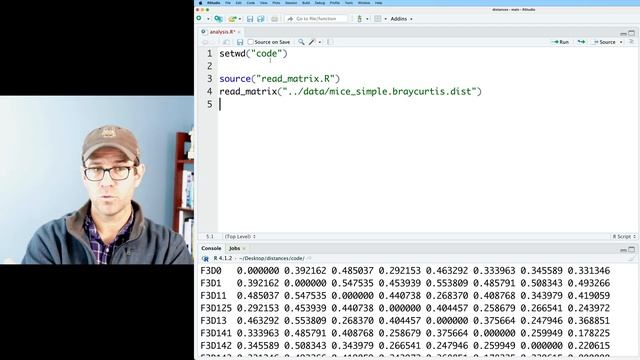
Task: Click the 0.178225 value in console output
Action: click(589, 333)
